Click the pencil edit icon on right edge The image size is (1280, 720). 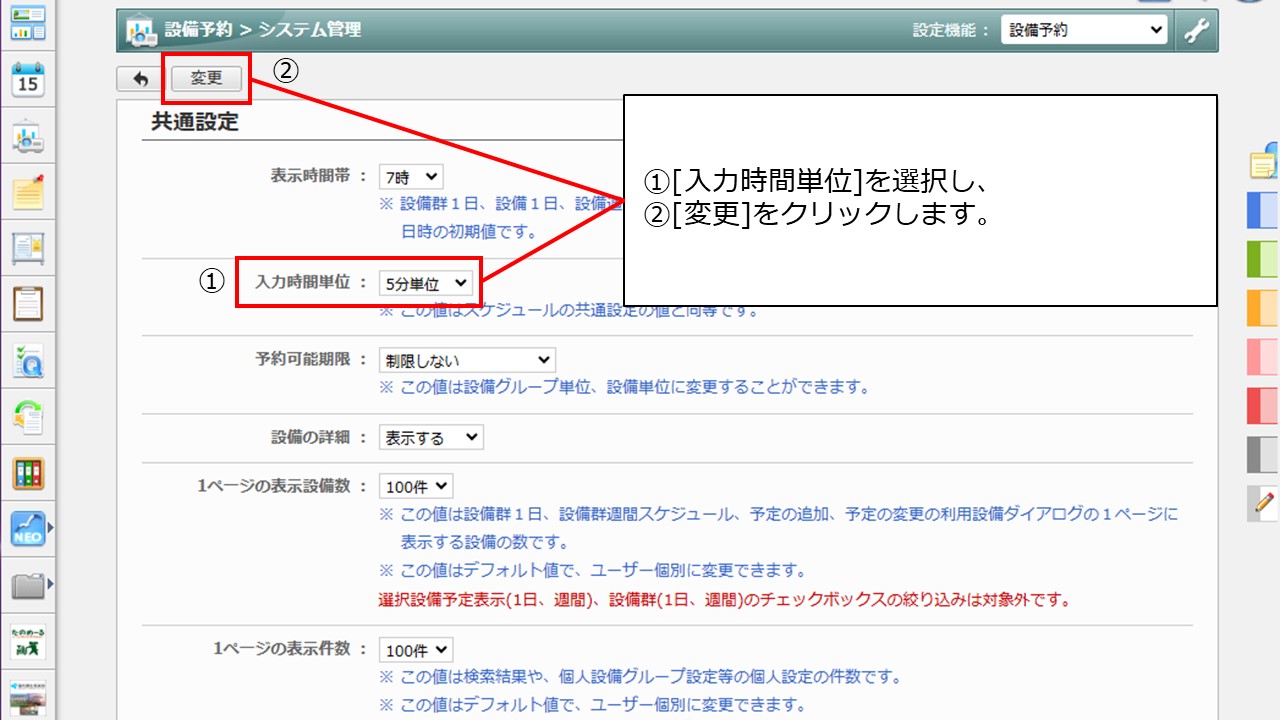(x=1264, y=502)
